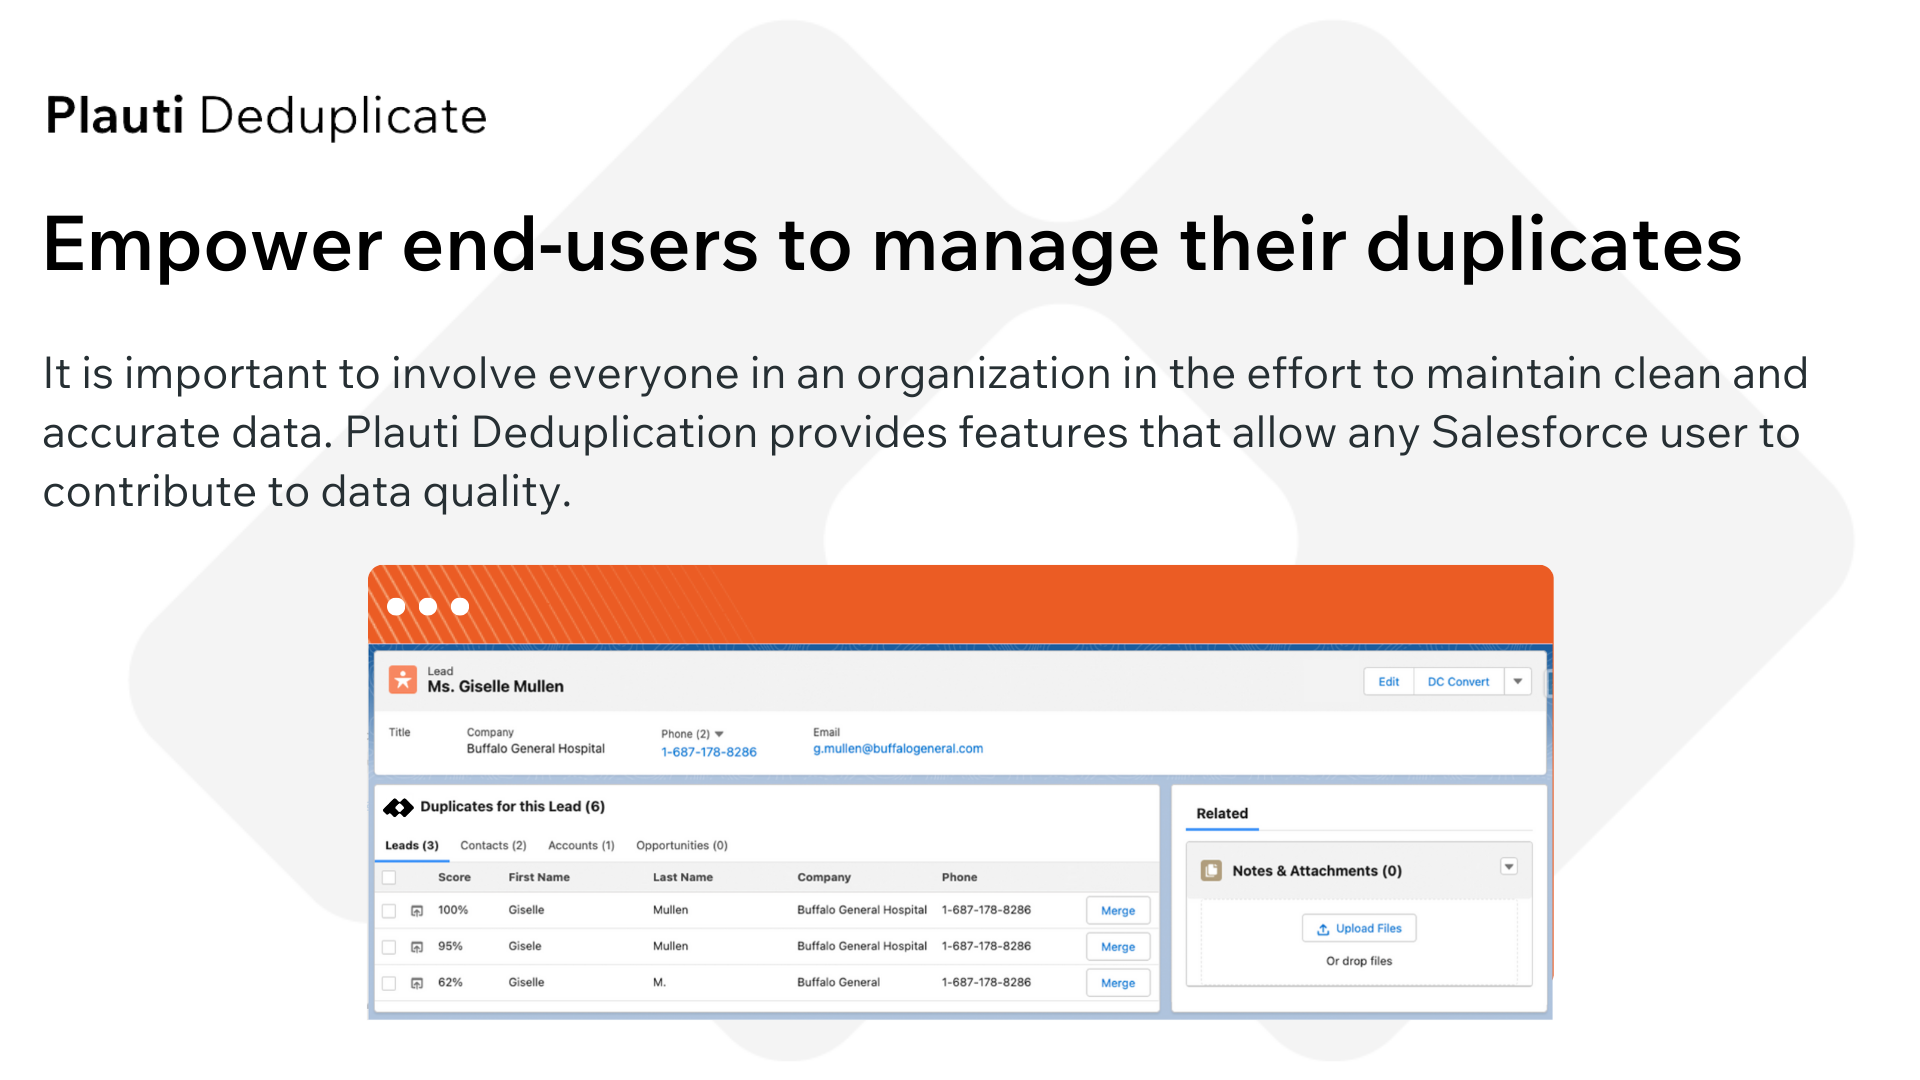Click Buffalo General in the 62% row
Screen dimensions: 1920x1080
[838, 983]
